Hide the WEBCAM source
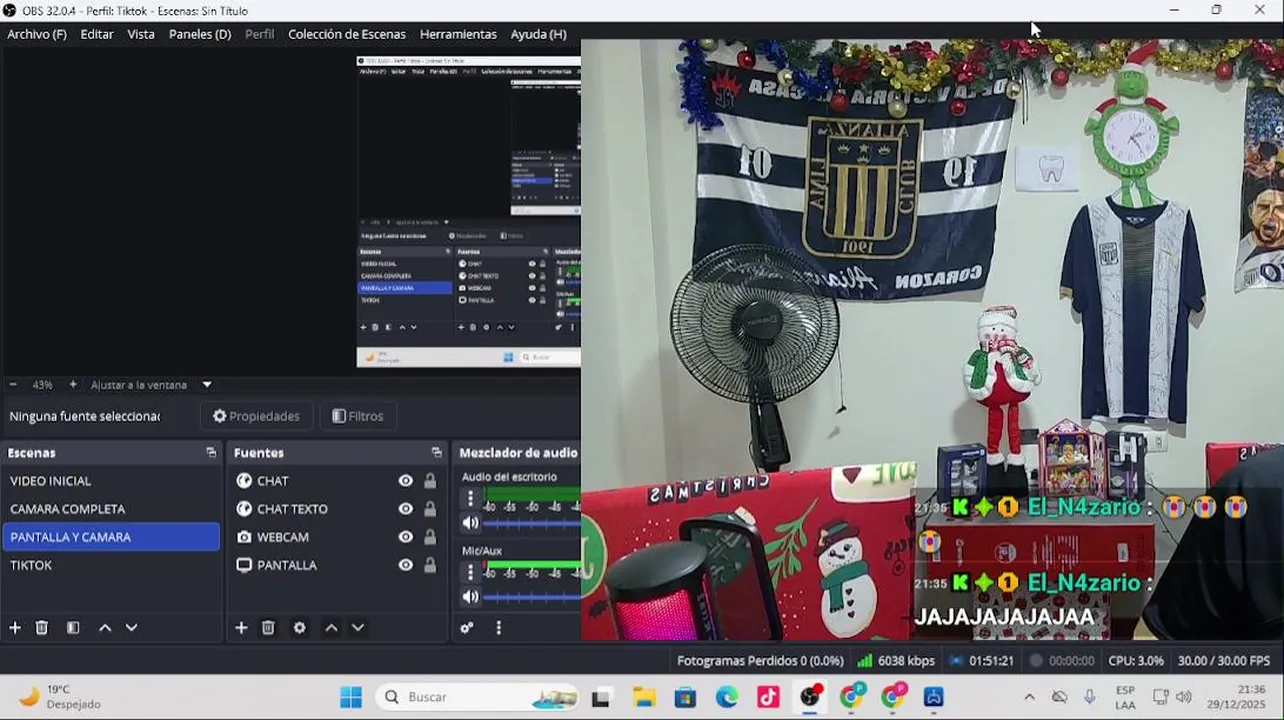 (406, 537)
